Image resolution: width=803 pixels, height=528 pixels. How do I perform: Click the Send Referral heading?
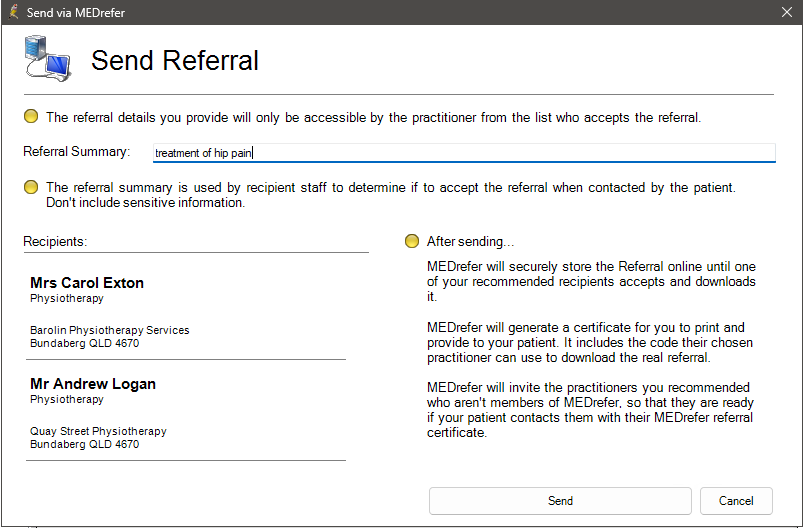tap(175, 60)
